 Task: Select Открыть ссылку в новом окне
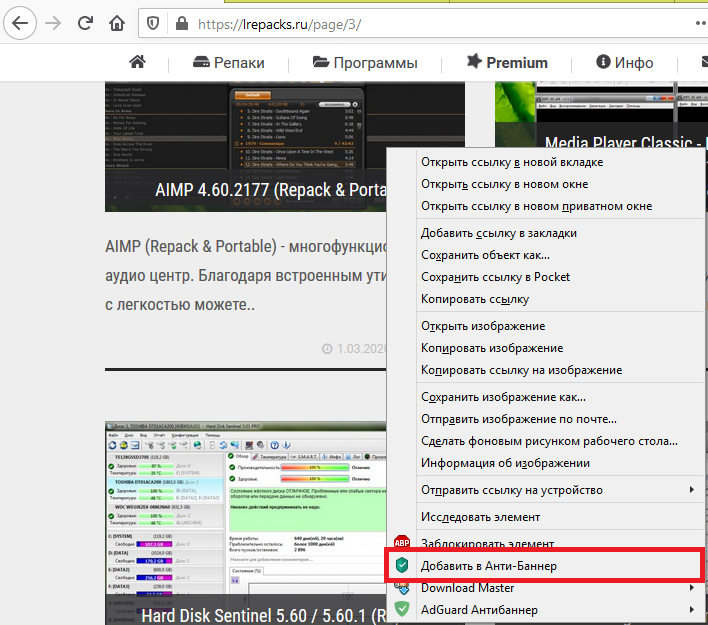(559, 184)
